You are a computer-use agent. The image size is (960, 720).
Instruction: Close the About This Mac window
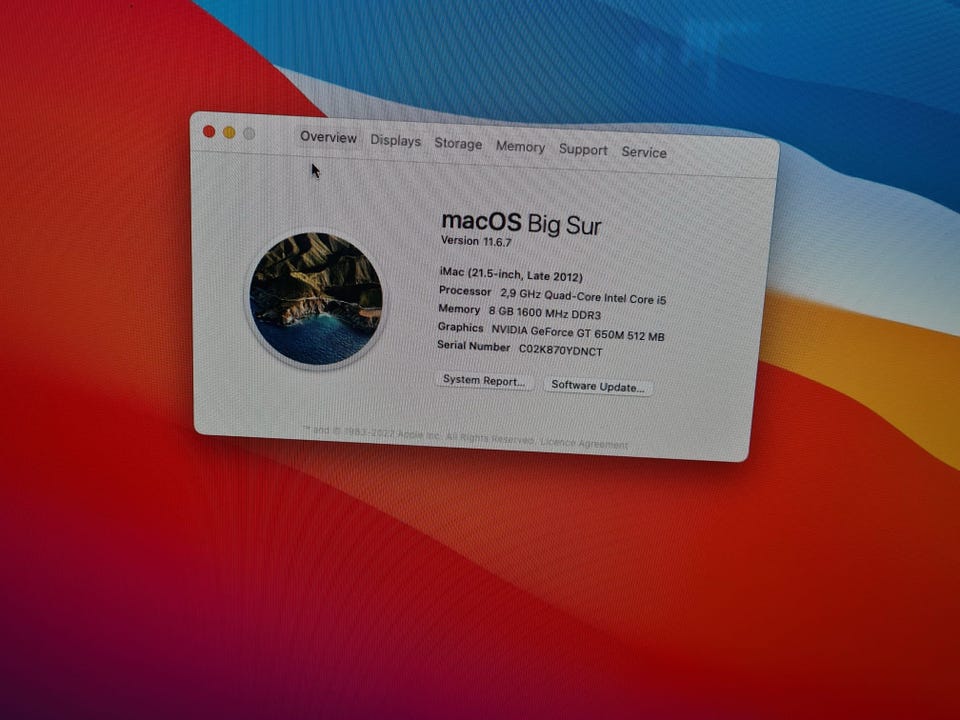[209, 132]
